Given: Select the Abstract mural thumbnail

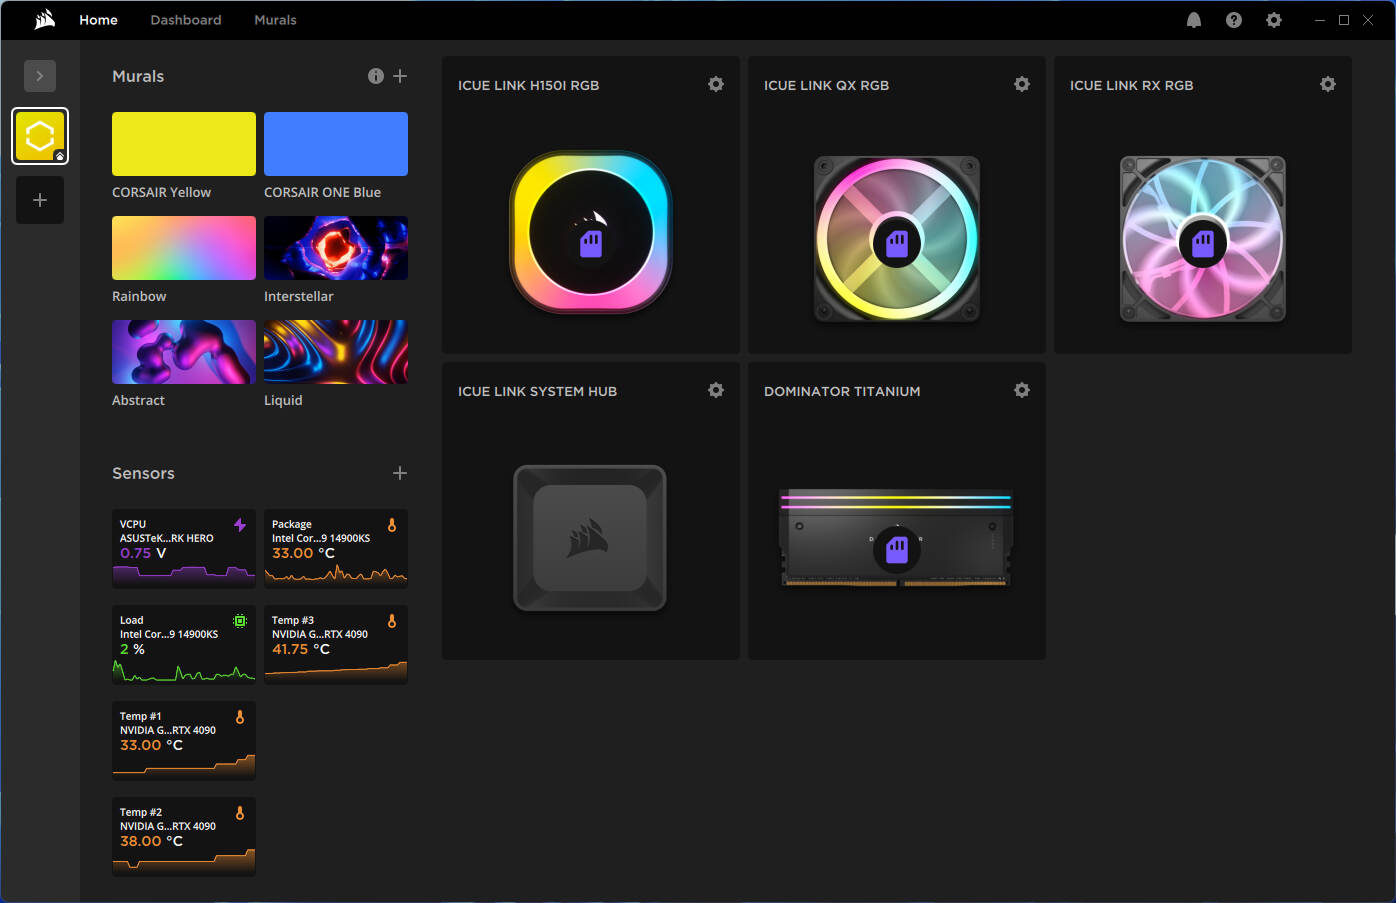Looking at the screenshot, I should click(x=184, y=352).
